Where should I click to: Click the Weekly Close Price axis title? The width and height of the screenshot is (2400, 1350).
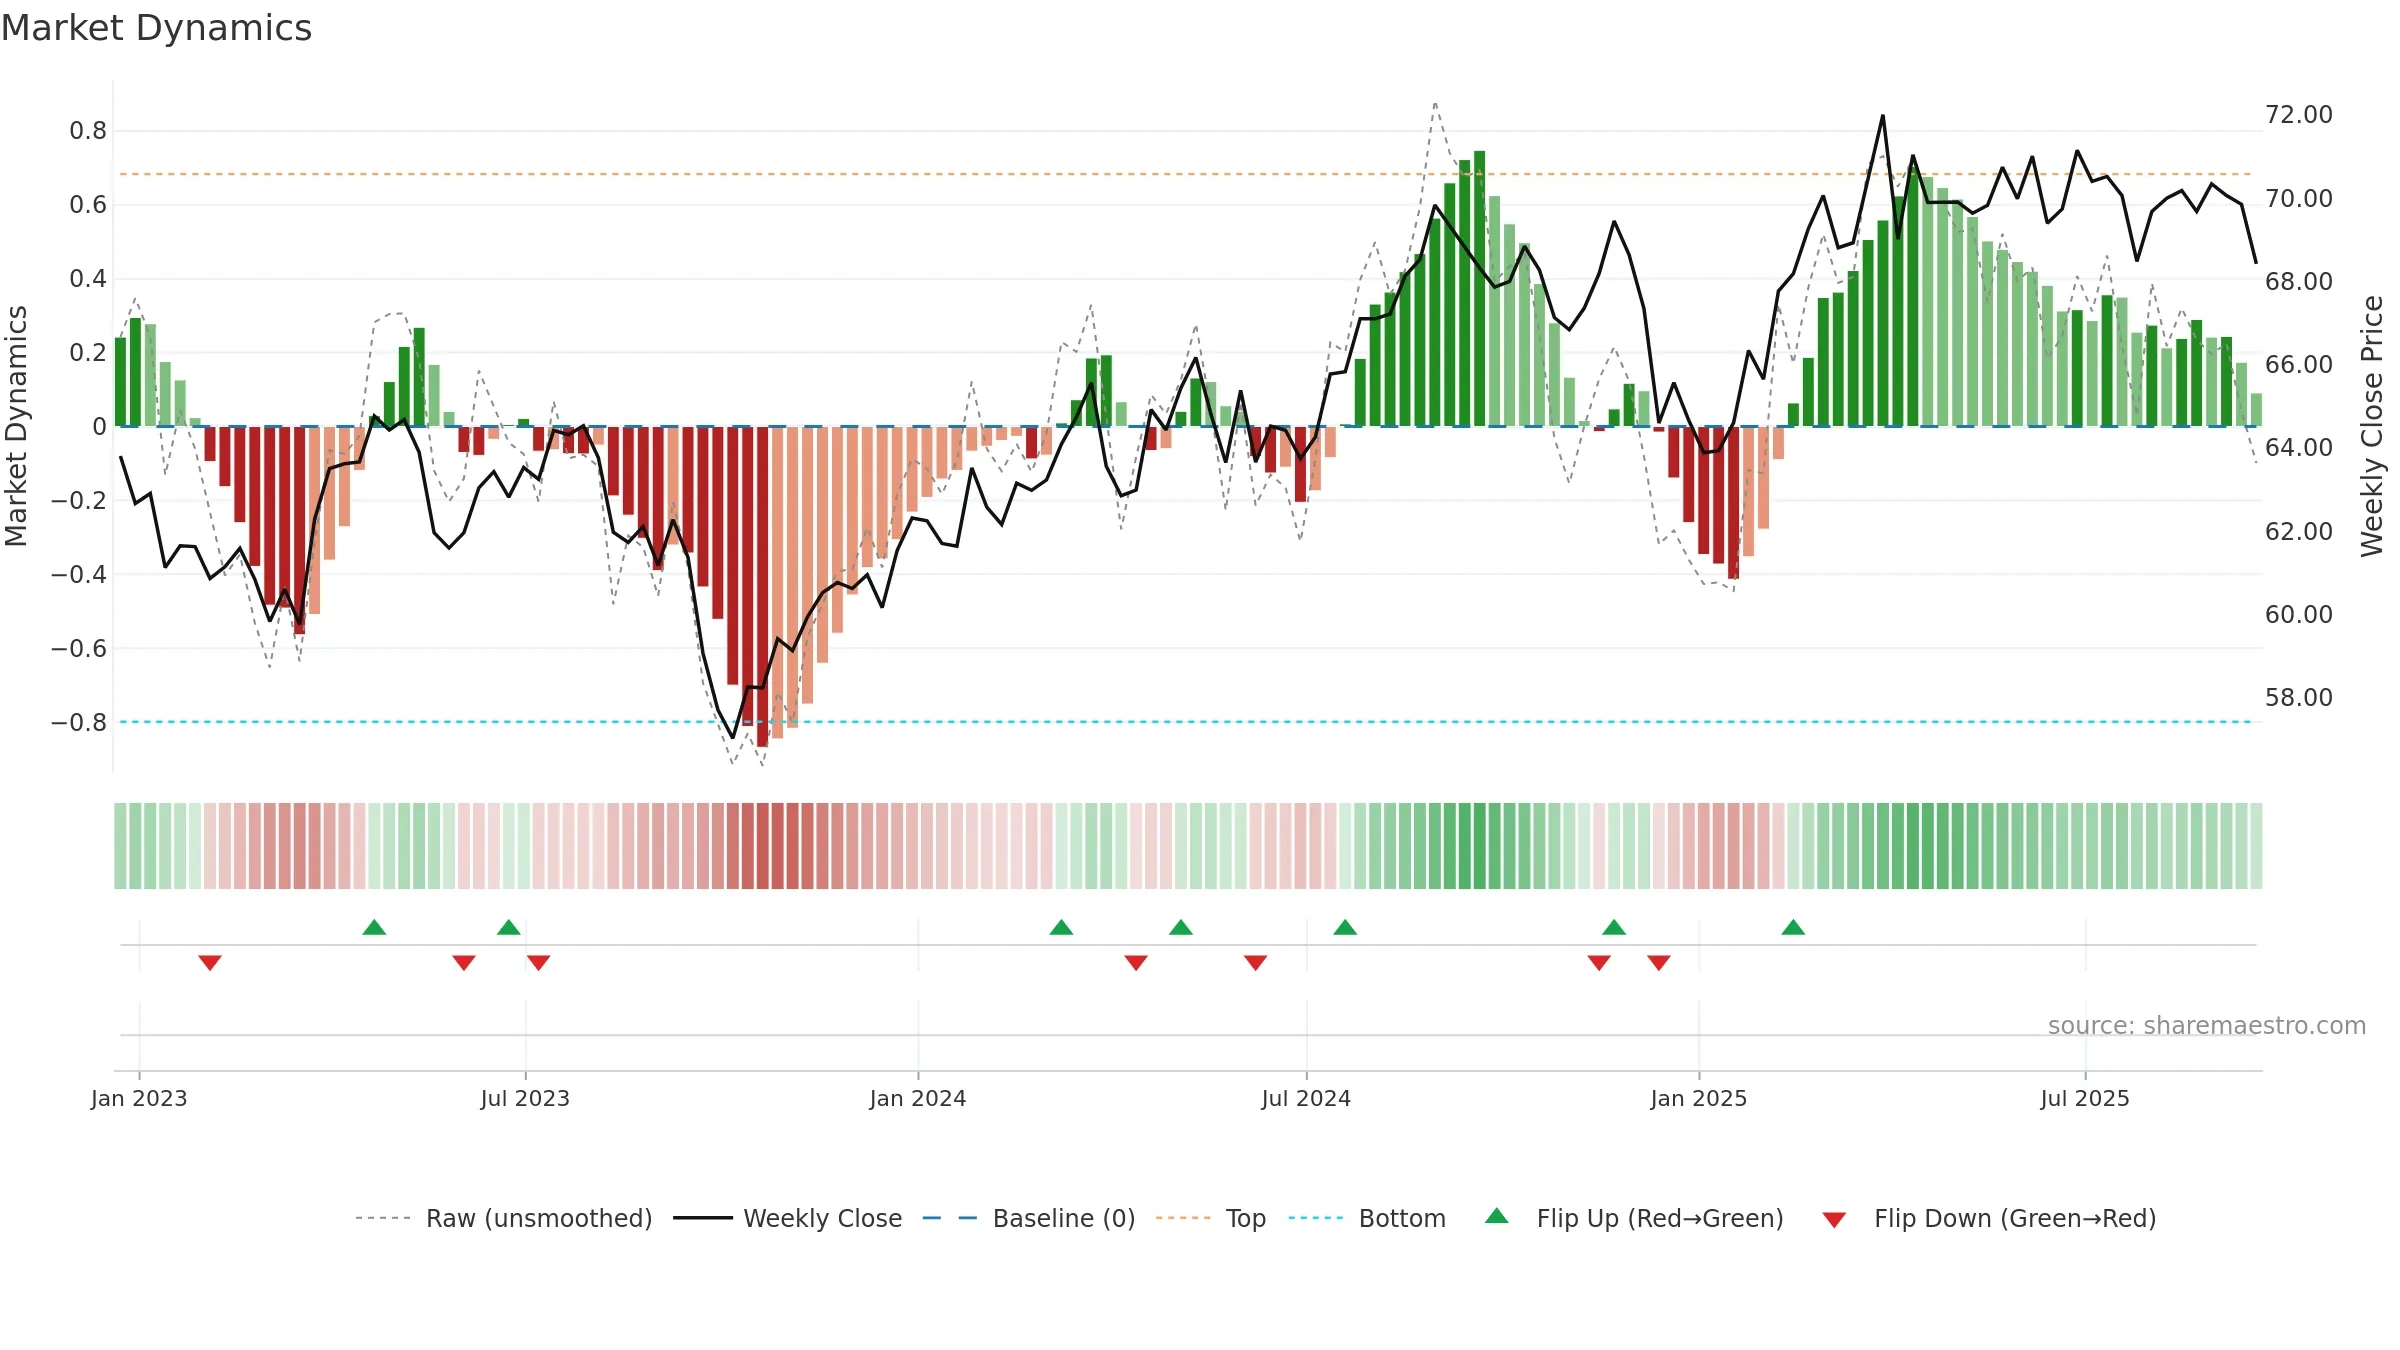point(2372,426)
